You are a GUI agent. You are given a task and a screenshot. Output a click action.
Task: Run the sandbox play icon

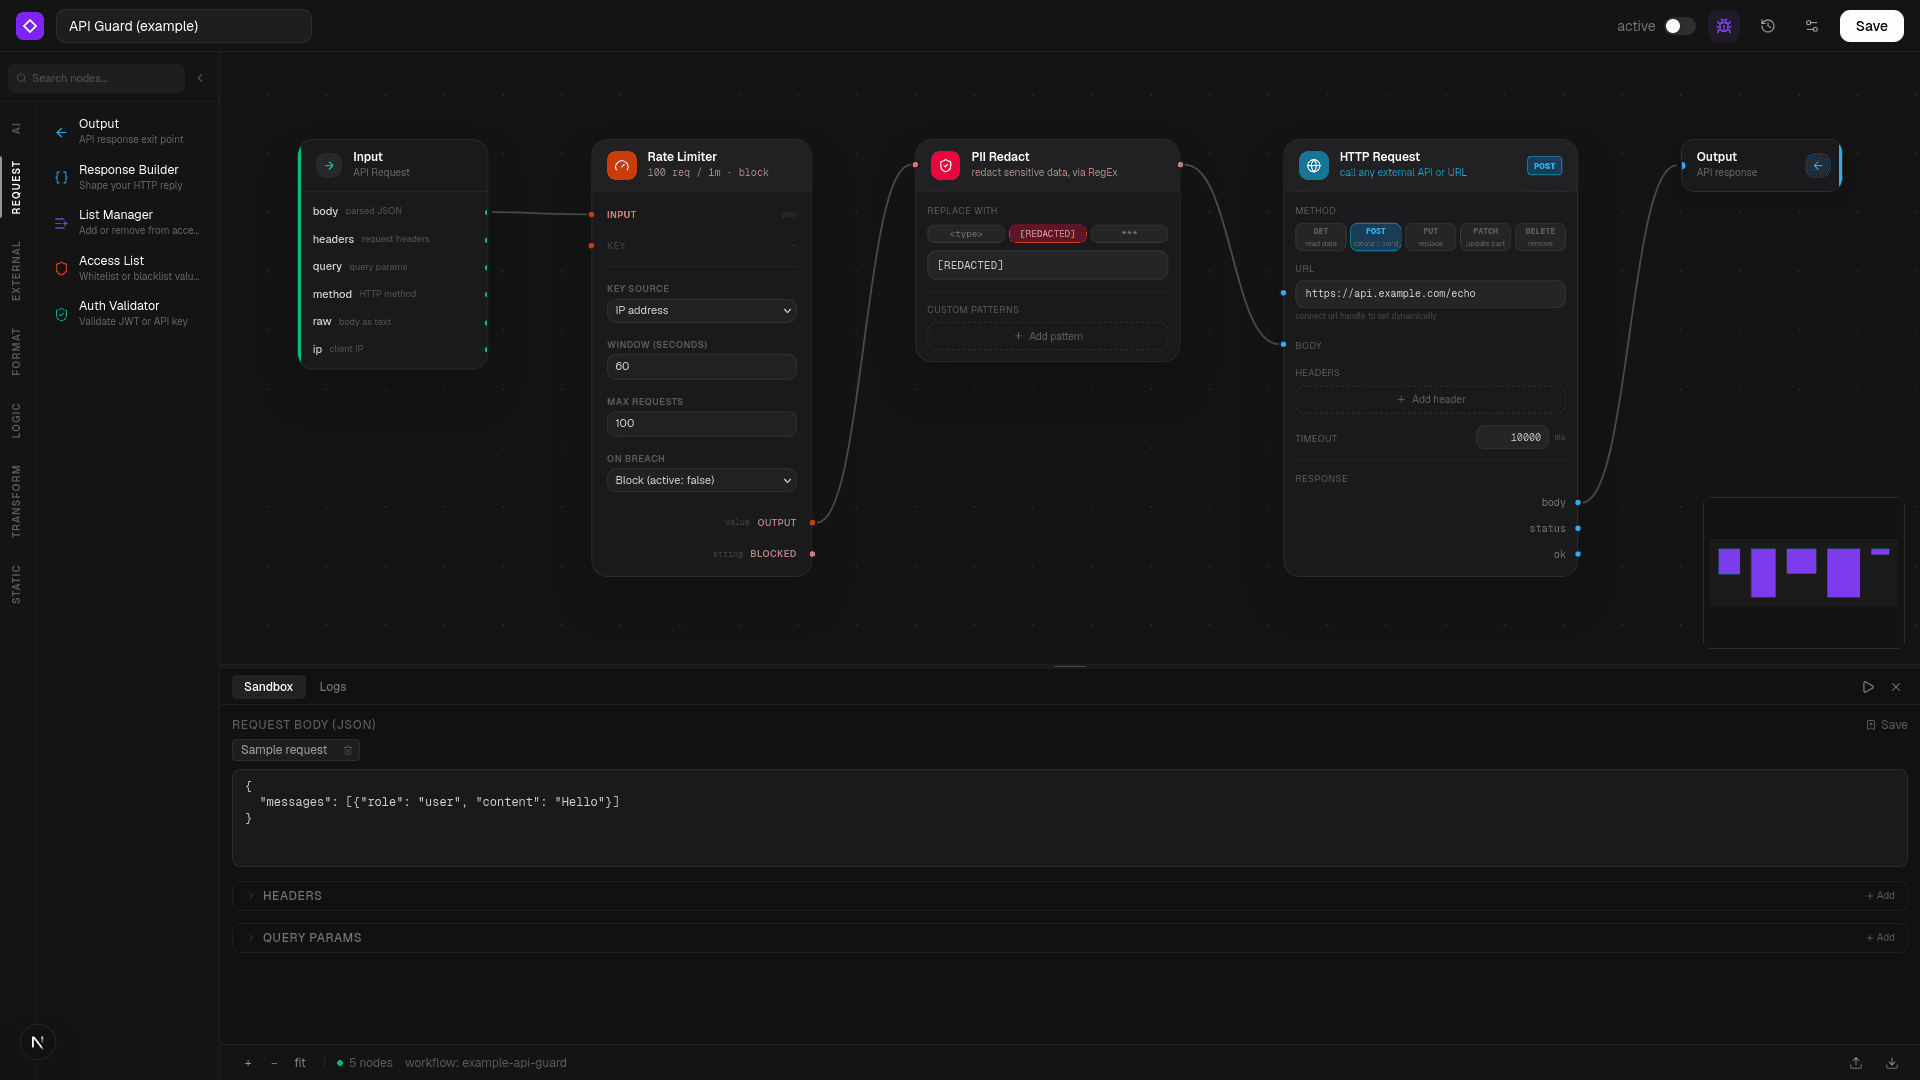1868,687
